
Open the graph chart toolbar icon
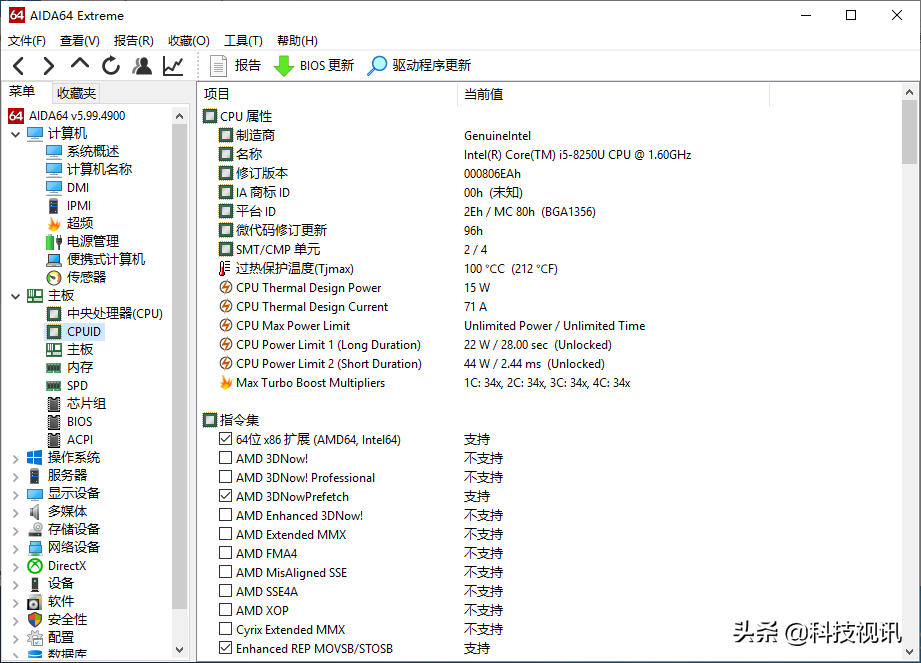click(x=173, y=66)
